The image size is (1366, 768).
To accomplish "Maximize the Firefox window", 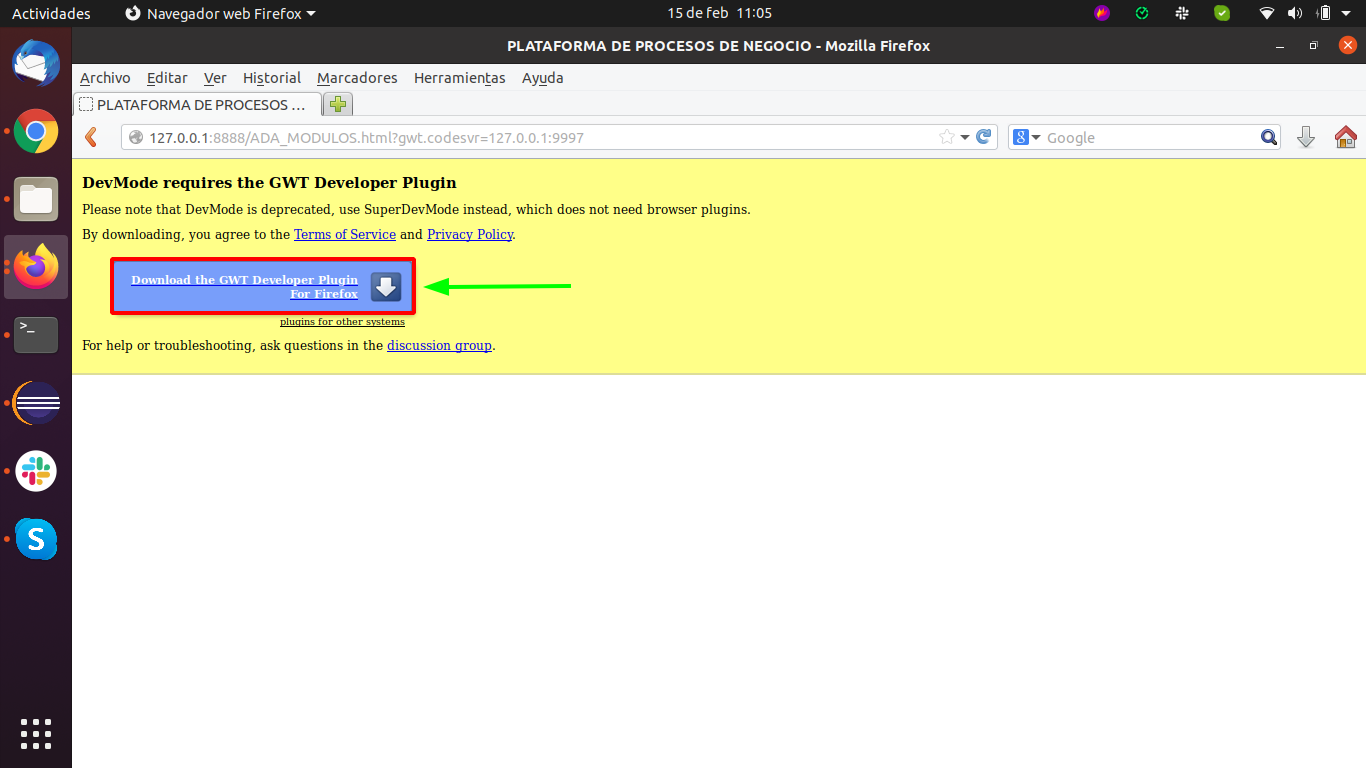I will point(1314,46).
